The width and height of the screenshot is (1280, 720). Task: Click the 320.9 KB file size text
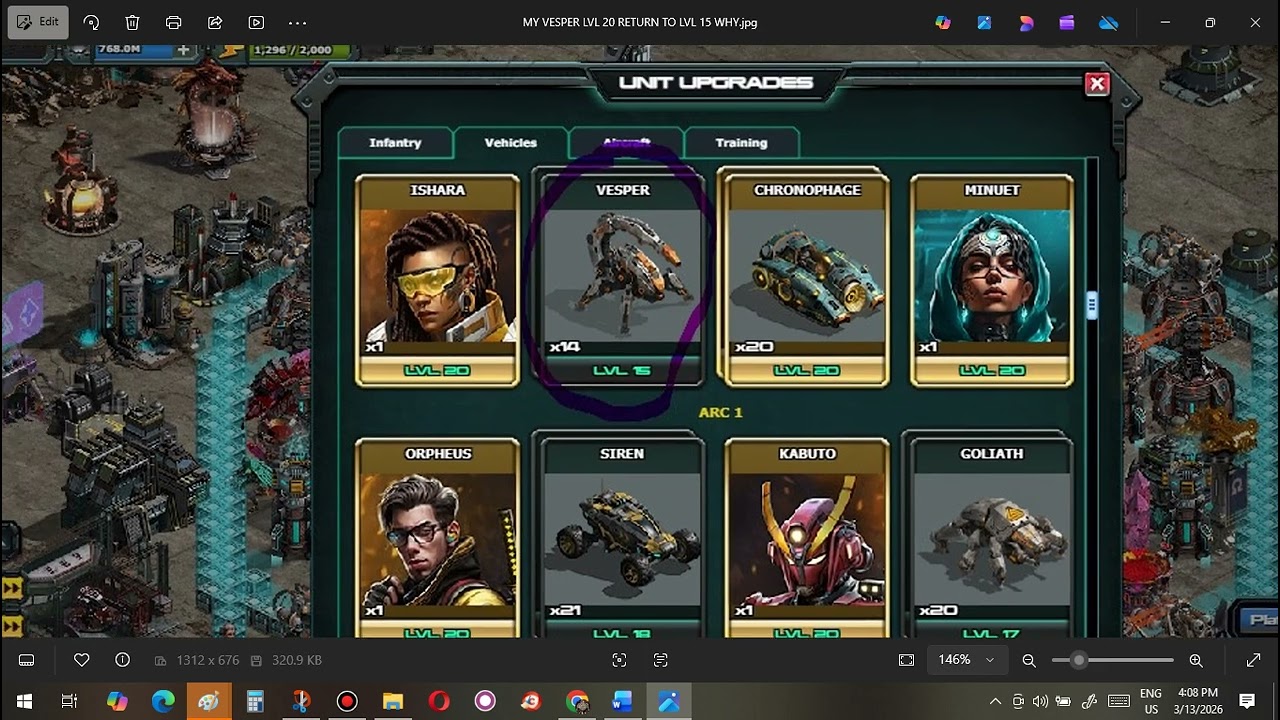[x=297, y=660]
